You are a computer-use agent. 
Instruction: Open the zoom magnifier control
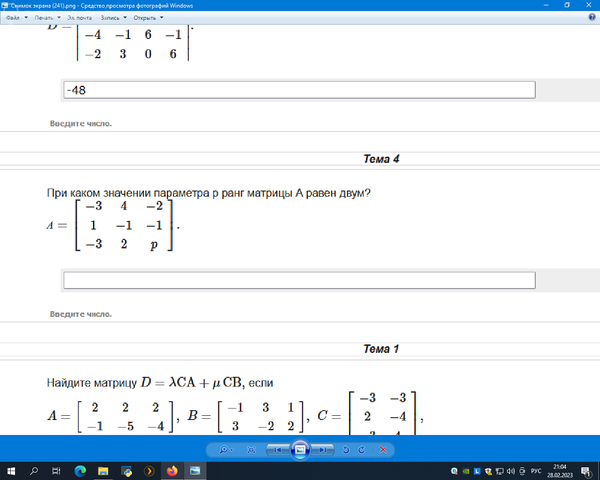pos(222,450)
